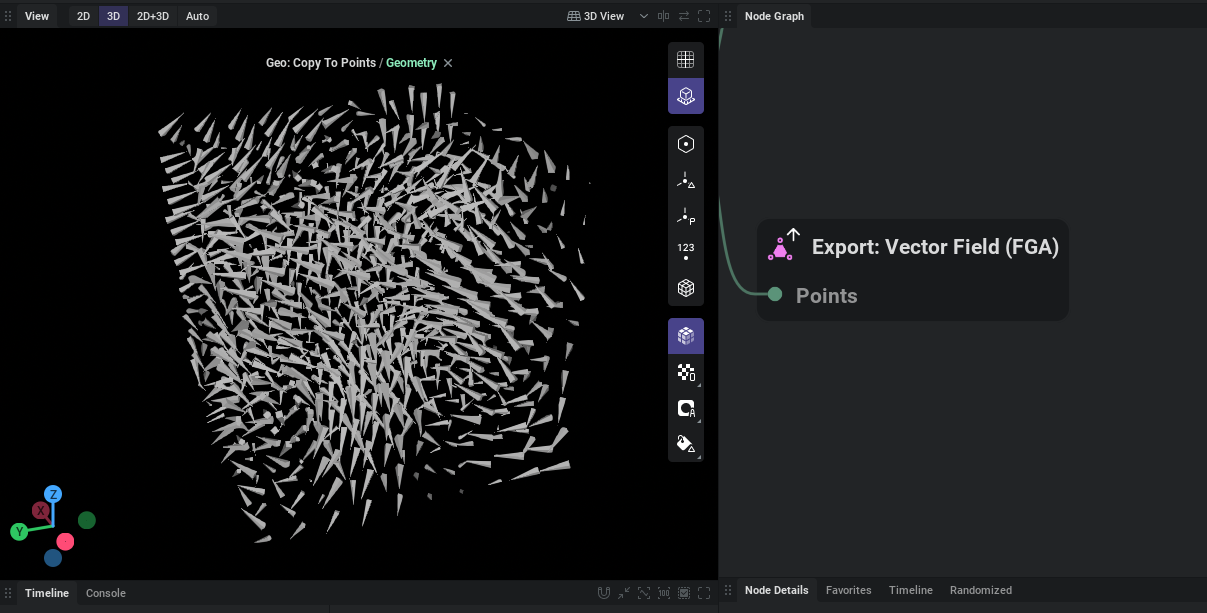Switch viewport to 2D+3D mode
Viewport: 1207px width, 613px height.
(x=153, y=16)
